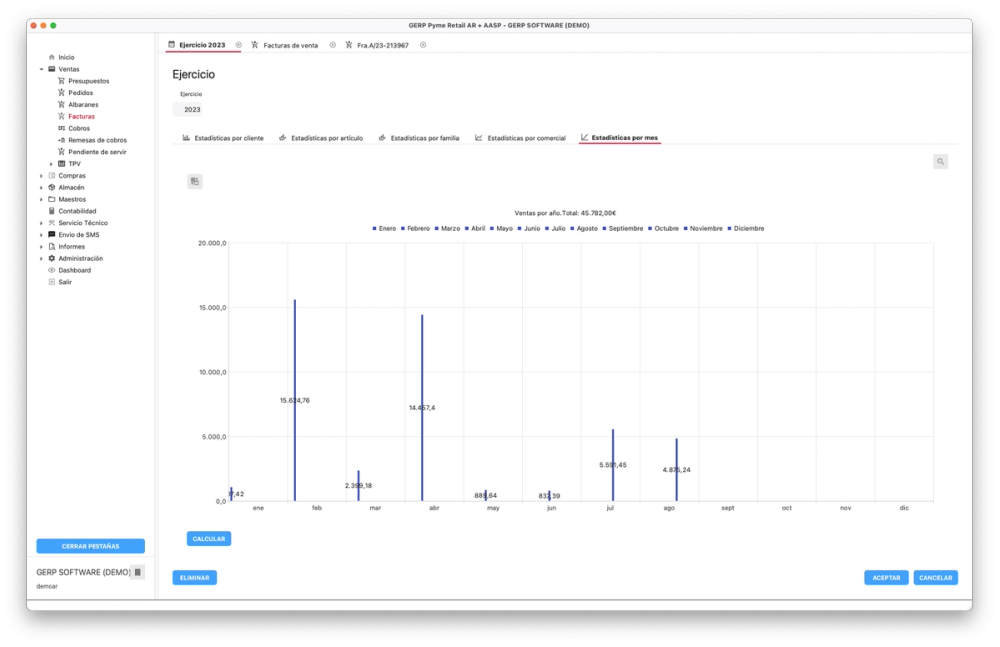The height and width of the screenshot is (647, 1000).
Task: Expand the Compras tree node
Action: click(x=41, y=175)
